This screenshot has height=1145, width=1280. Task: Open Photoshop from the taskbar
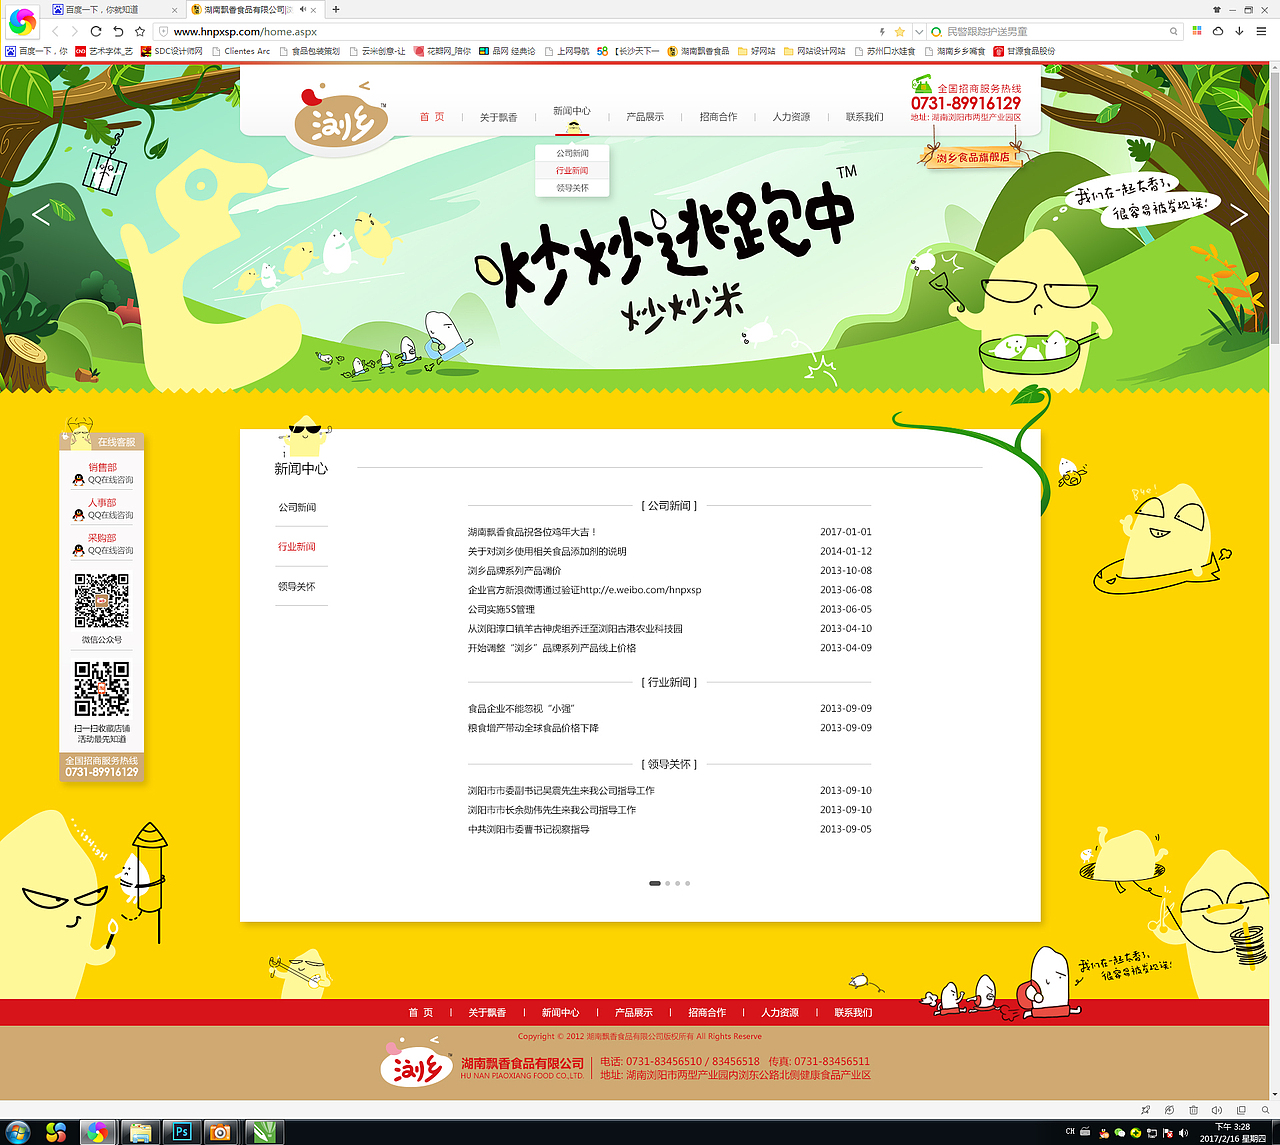[x=181, y=1132]
